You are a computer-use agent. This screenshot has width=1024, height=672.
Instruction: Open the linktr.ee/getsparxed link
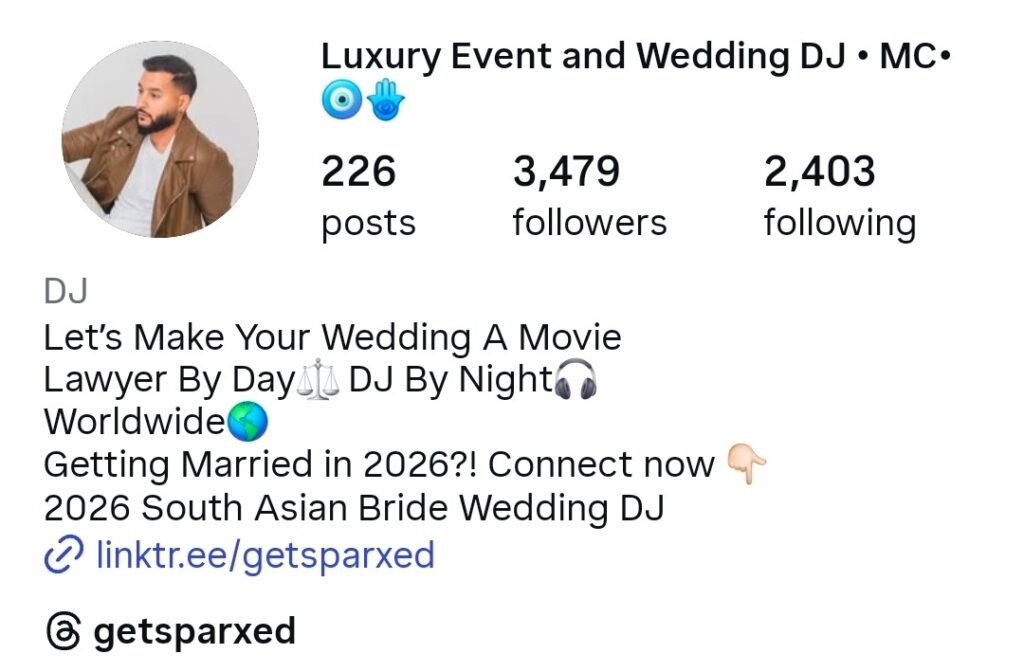coord(265,555)
